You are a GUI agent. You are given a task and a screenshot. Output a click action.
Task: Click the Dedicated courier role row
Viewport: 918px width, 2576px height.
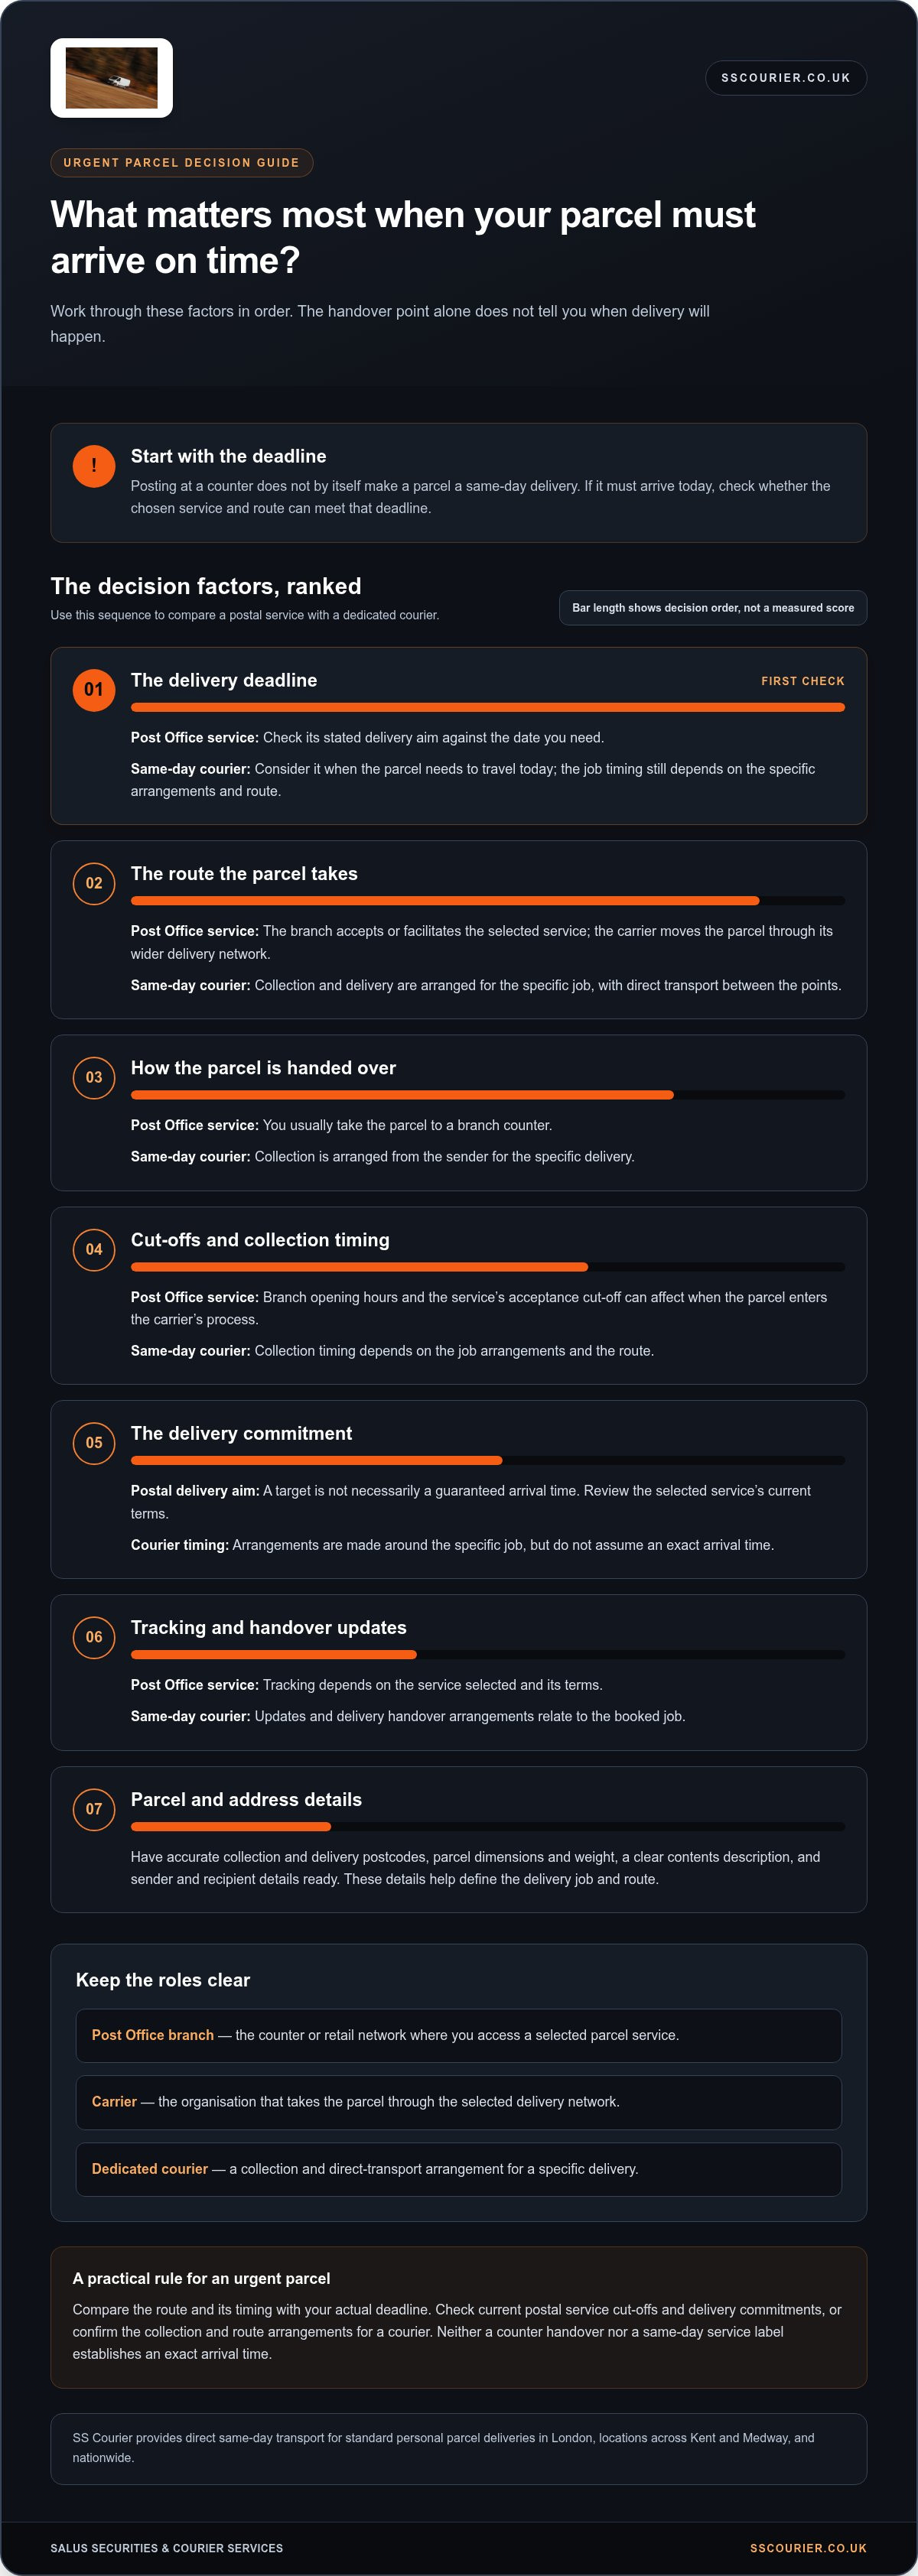(459, 2170)
